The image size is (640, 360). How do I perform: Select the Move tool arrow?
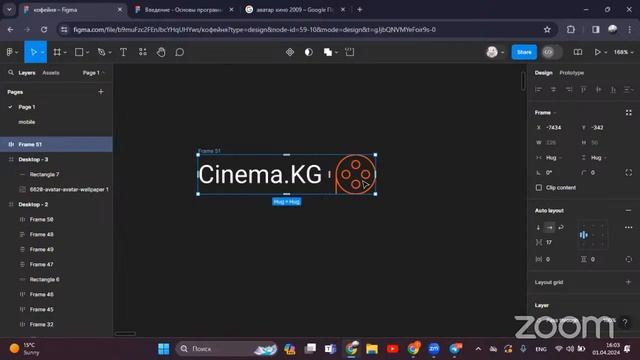(33, 52)
